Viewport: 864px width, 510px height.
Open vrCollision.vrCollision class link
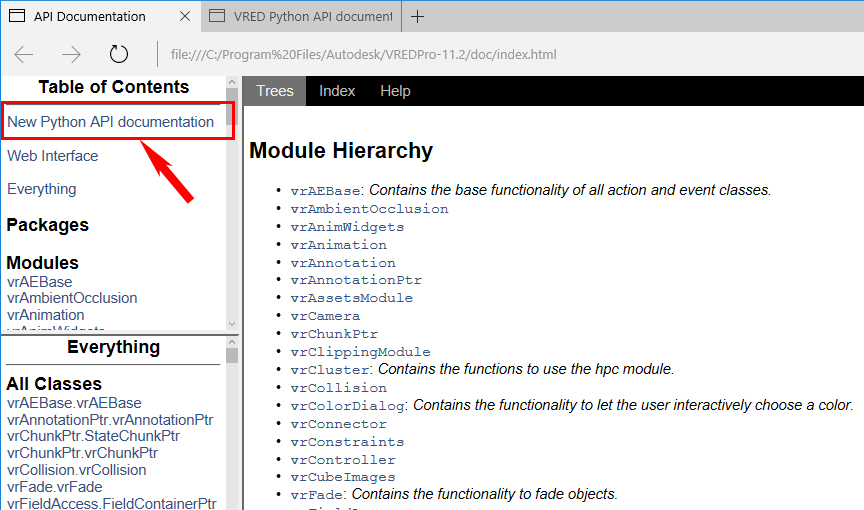(76, 470)
